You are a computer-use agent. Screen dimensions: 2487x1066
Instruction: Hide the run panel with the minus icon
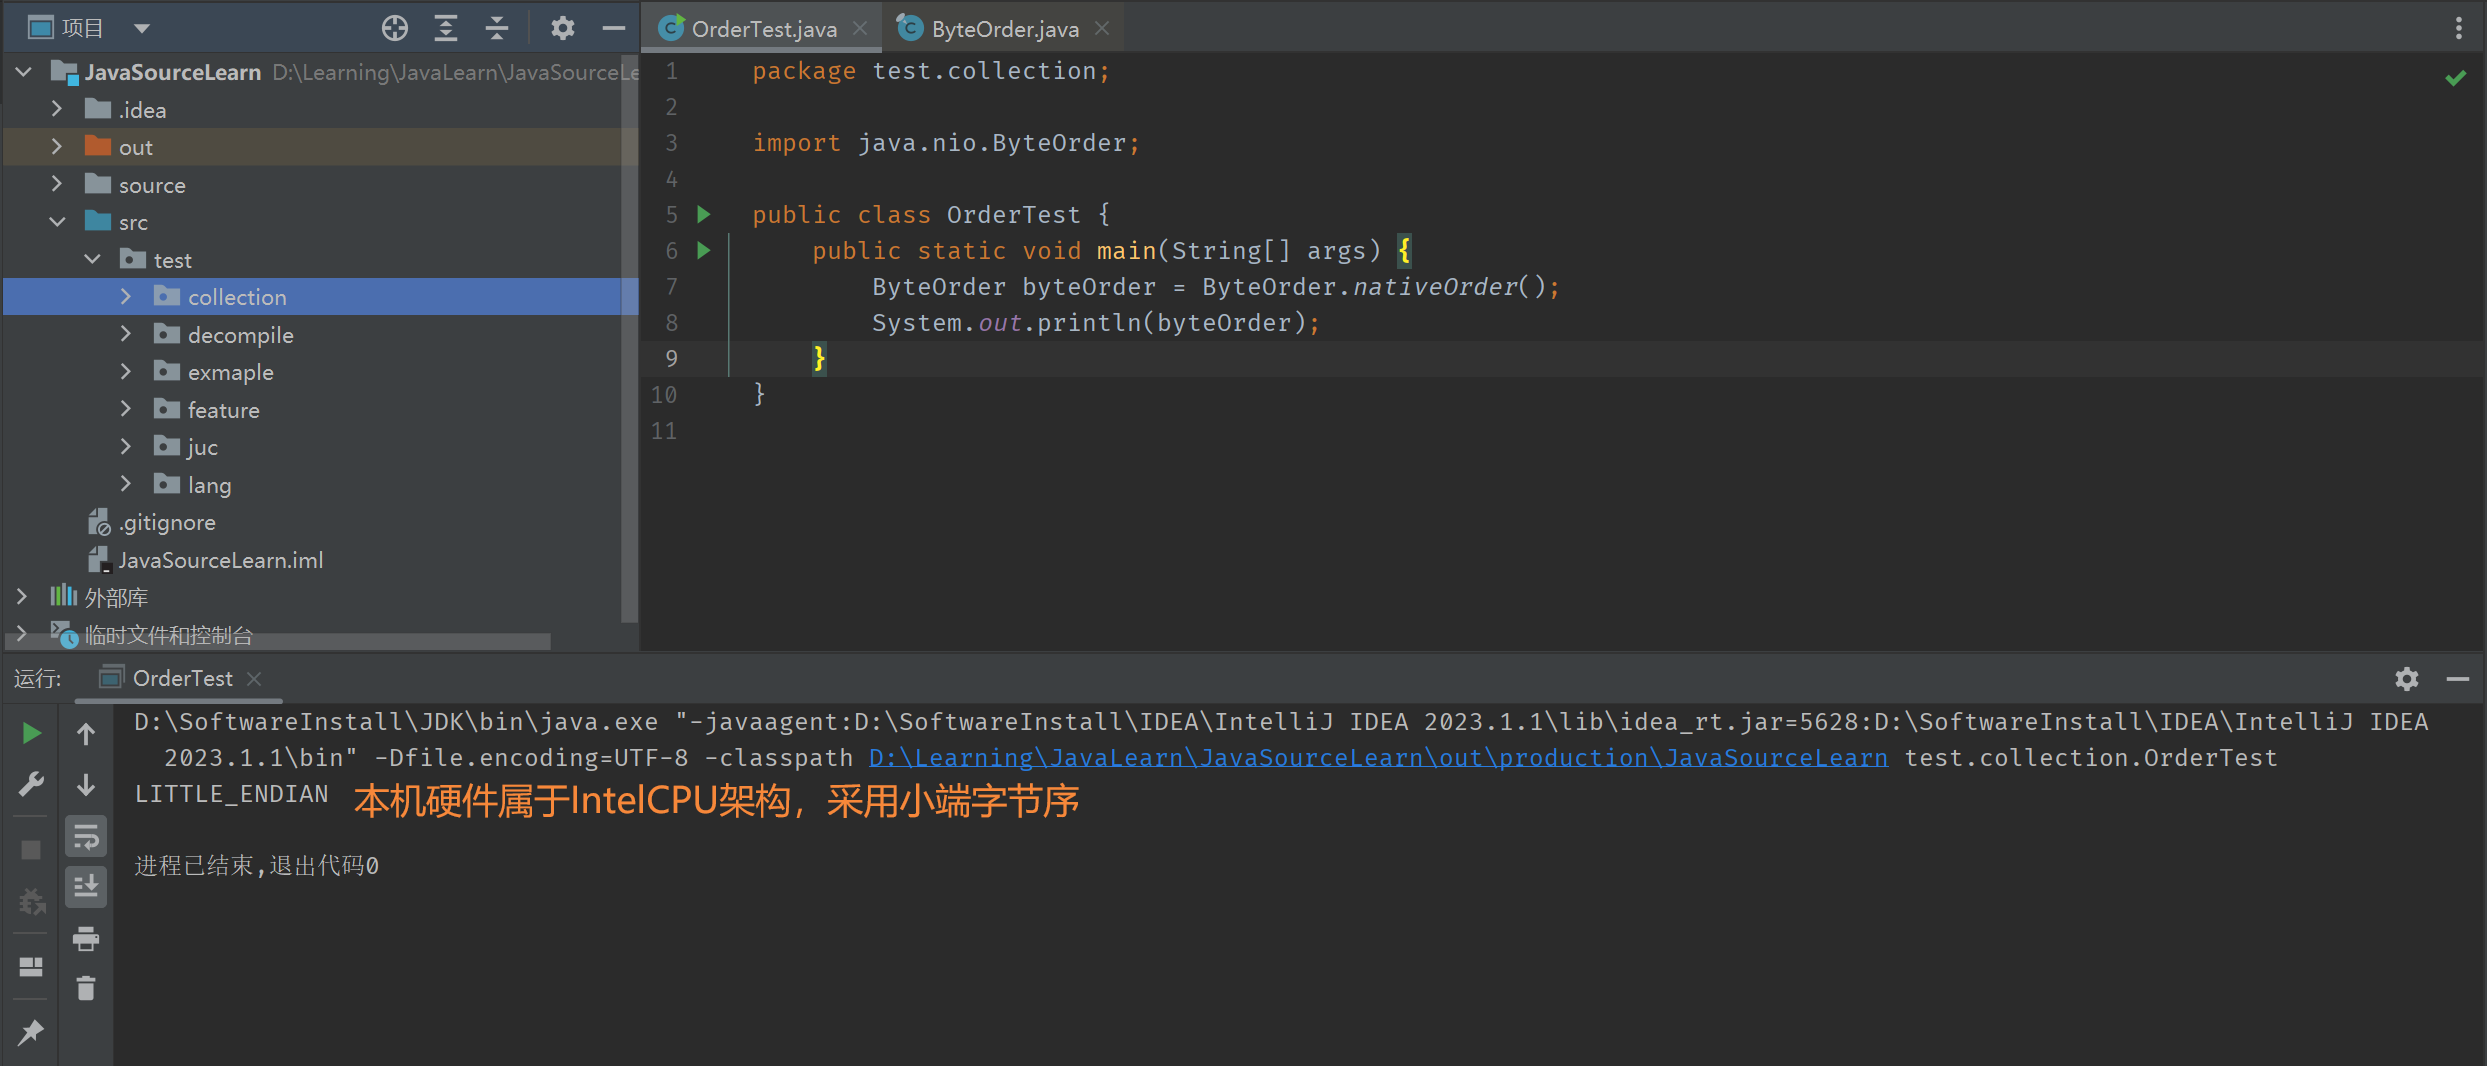(2458, 679)
